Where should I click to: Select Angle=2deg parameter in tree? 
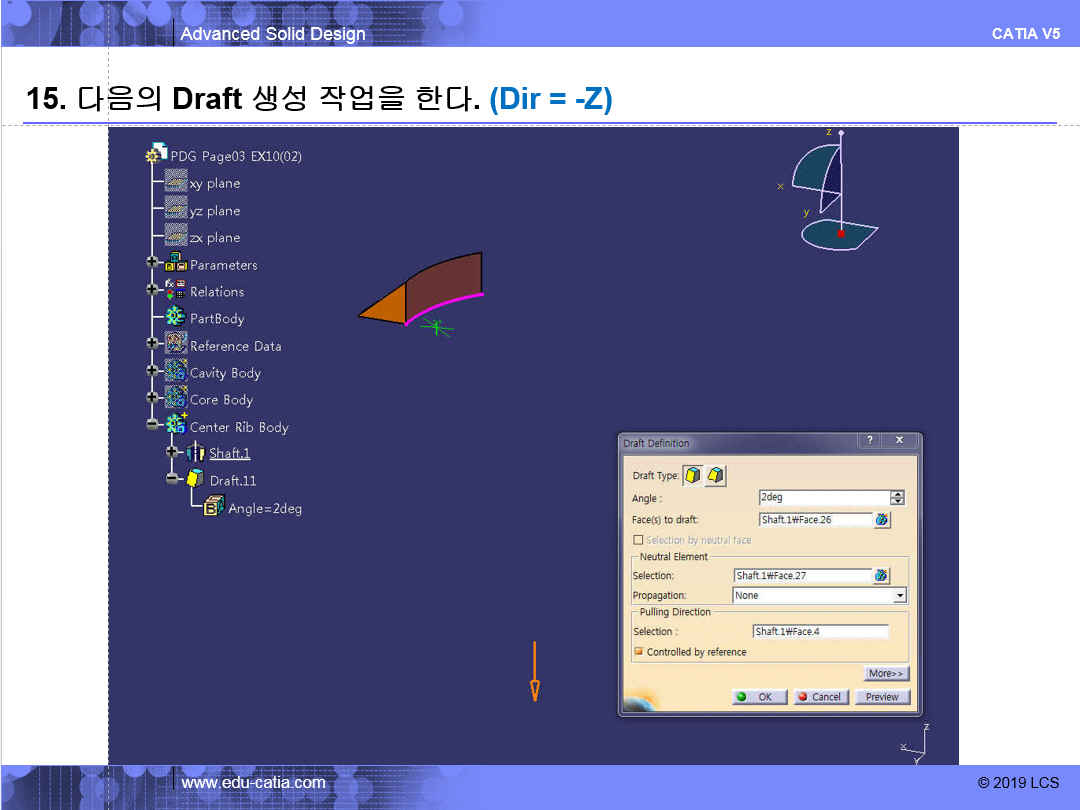pos(264,508)
